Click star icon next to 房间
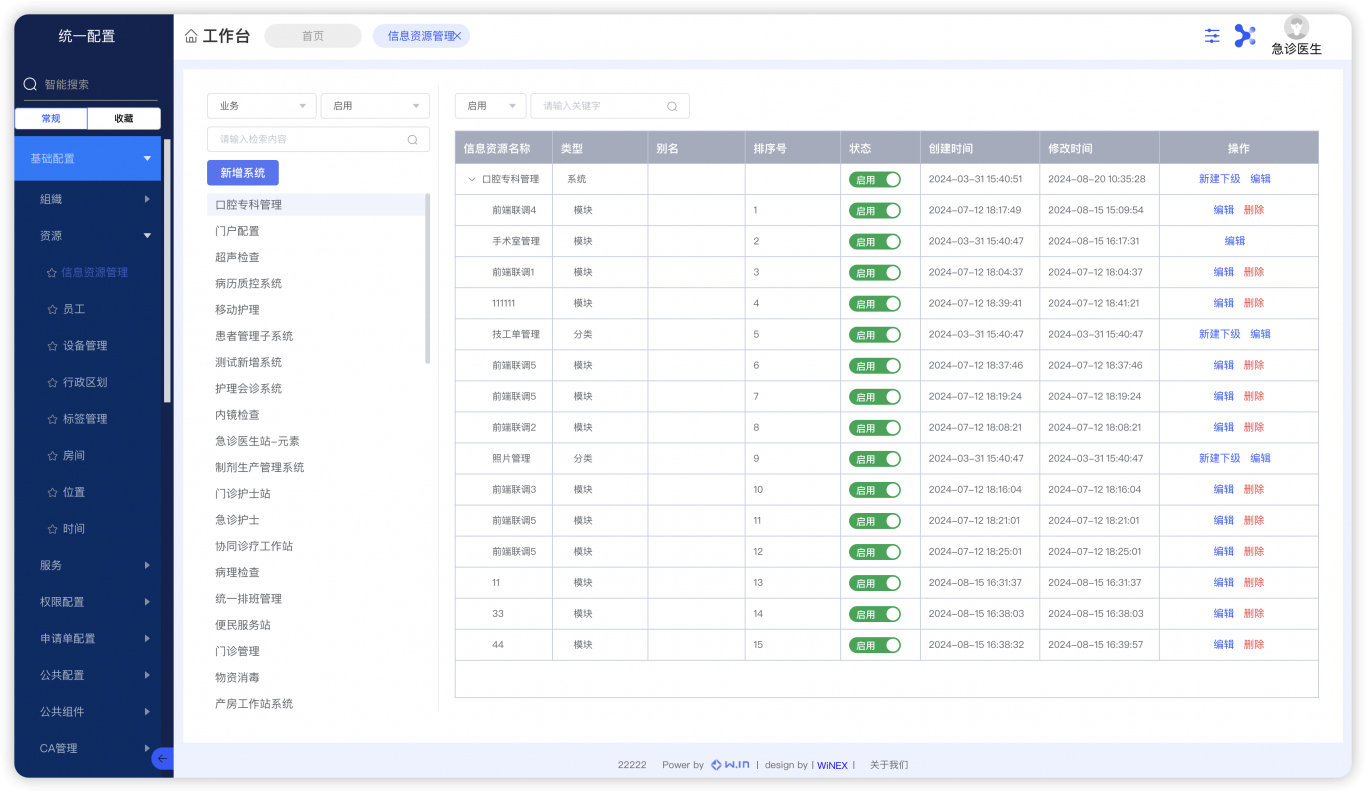Screen dimensions: 1366x792 54,455
